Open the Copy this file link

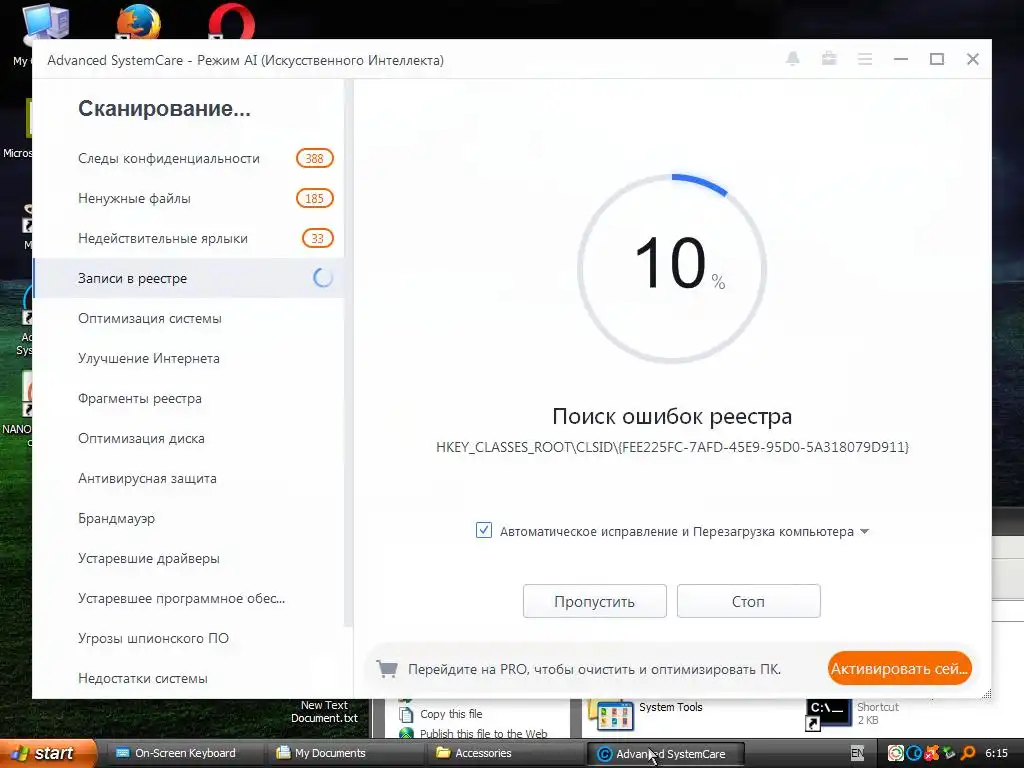click(x=451, y=714)
